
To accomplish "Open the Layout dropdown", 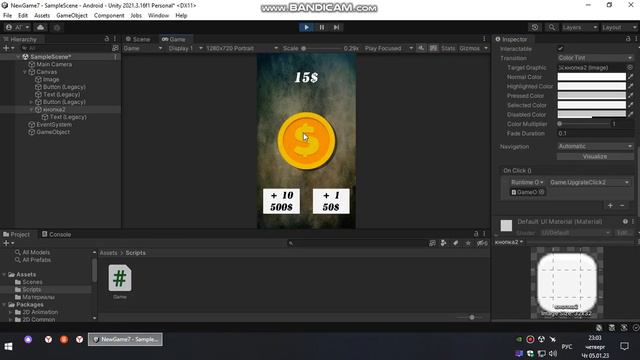I will coord(619,27).
